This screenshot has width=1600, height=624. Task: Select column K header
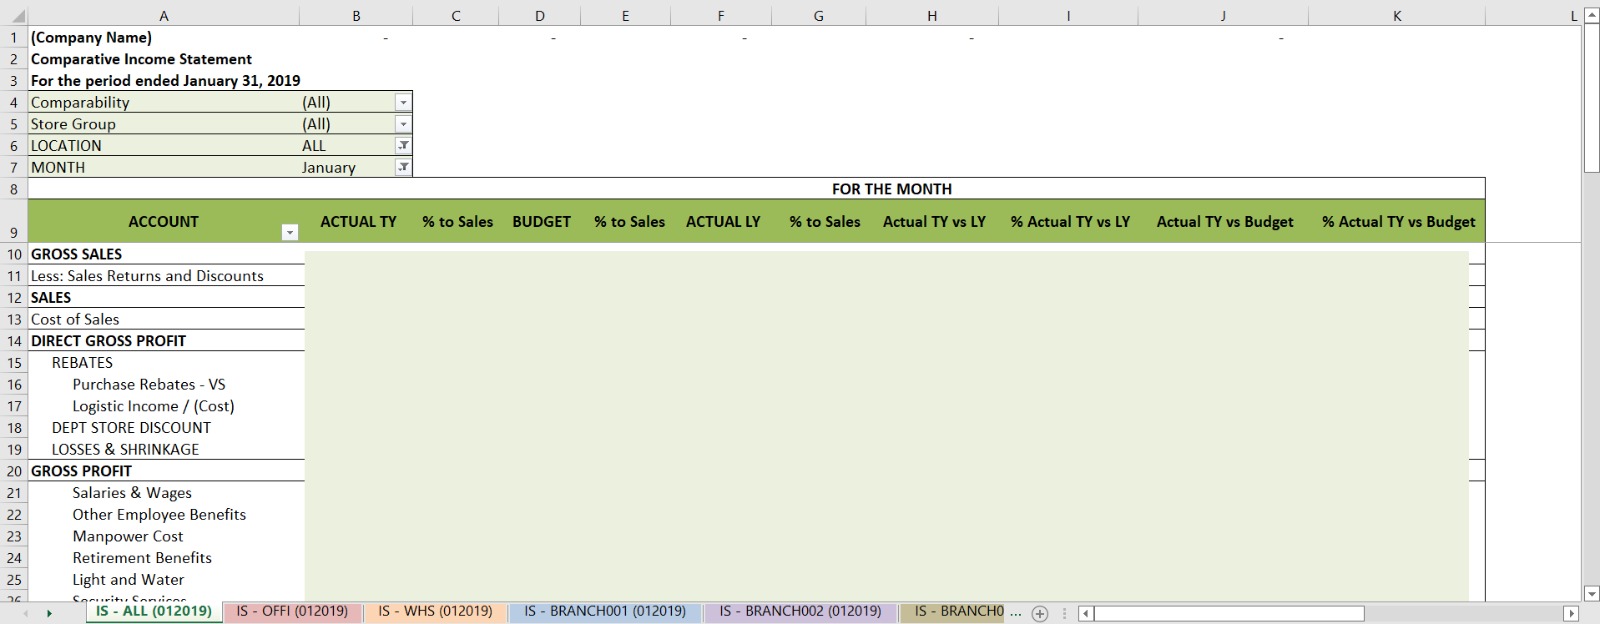(x=1397, y=16)
